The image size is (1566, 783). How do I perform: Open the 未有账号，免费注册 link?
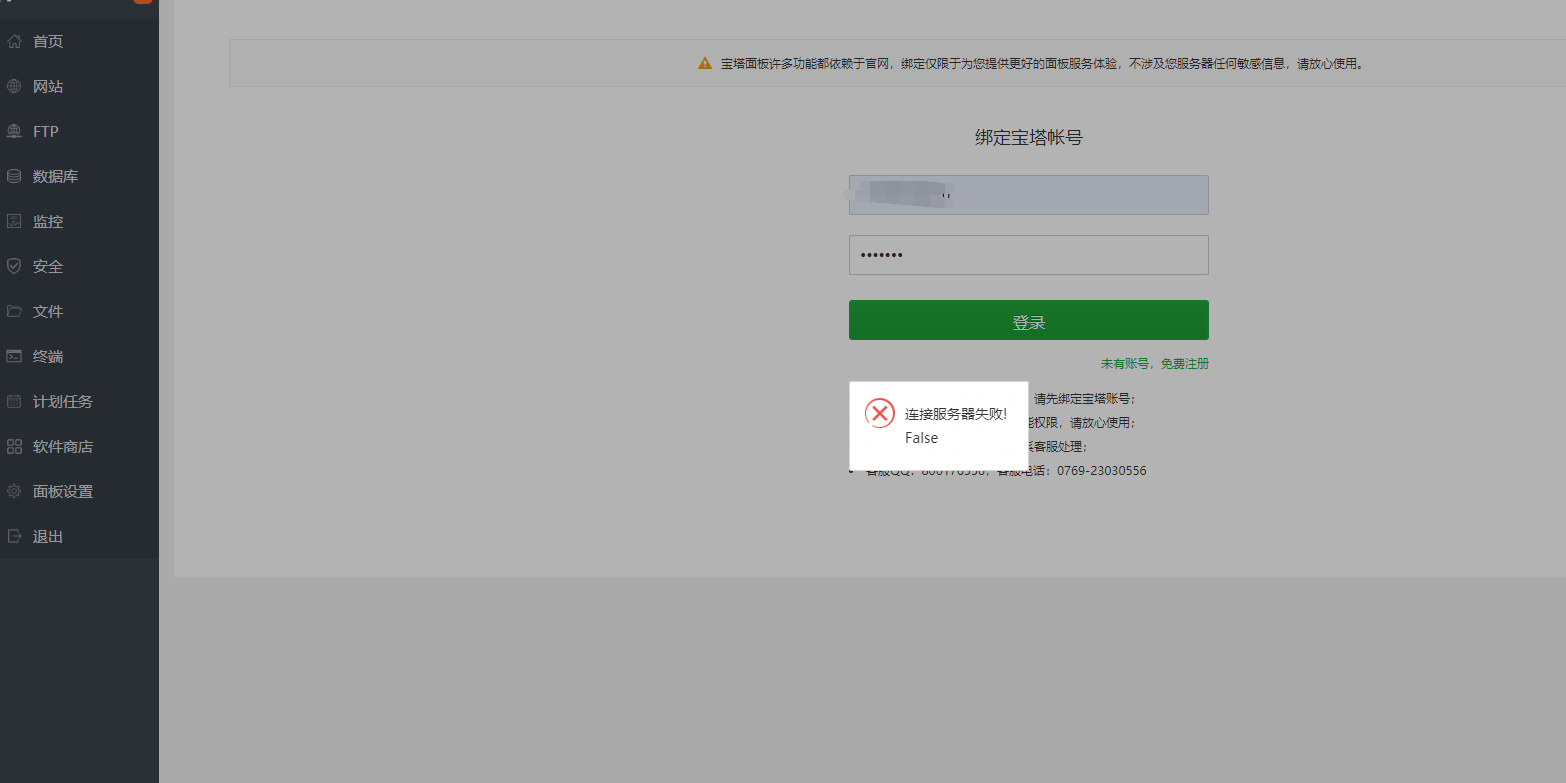1155,364
